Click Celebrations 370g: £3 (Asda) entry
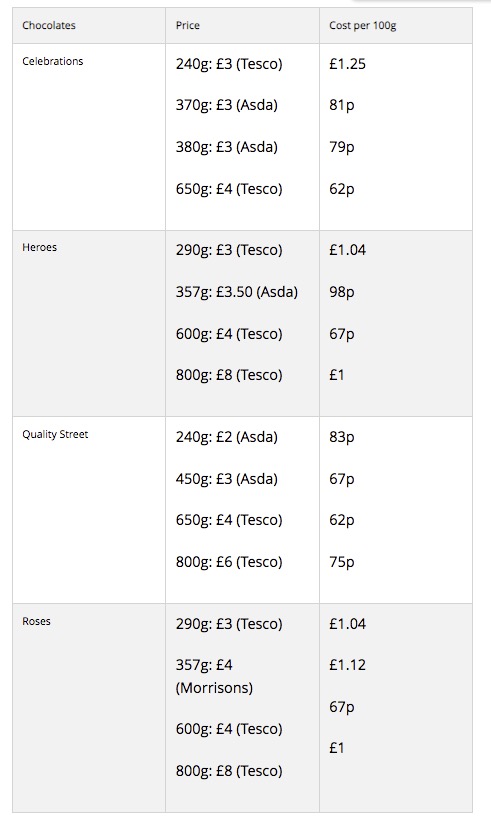This screenshot has height=827, width=491. pyautogui.click(x=227, y=105)
